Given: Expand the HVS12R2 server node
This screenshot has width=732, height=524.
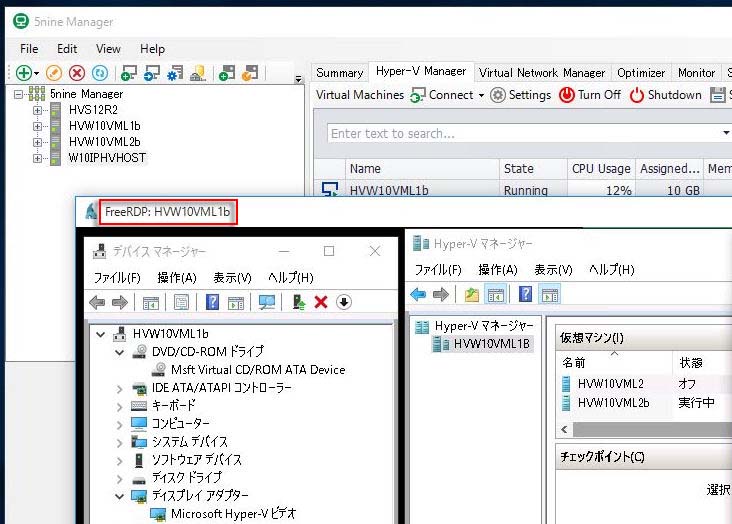Looking at the screenshot, I should pos(37,110).
